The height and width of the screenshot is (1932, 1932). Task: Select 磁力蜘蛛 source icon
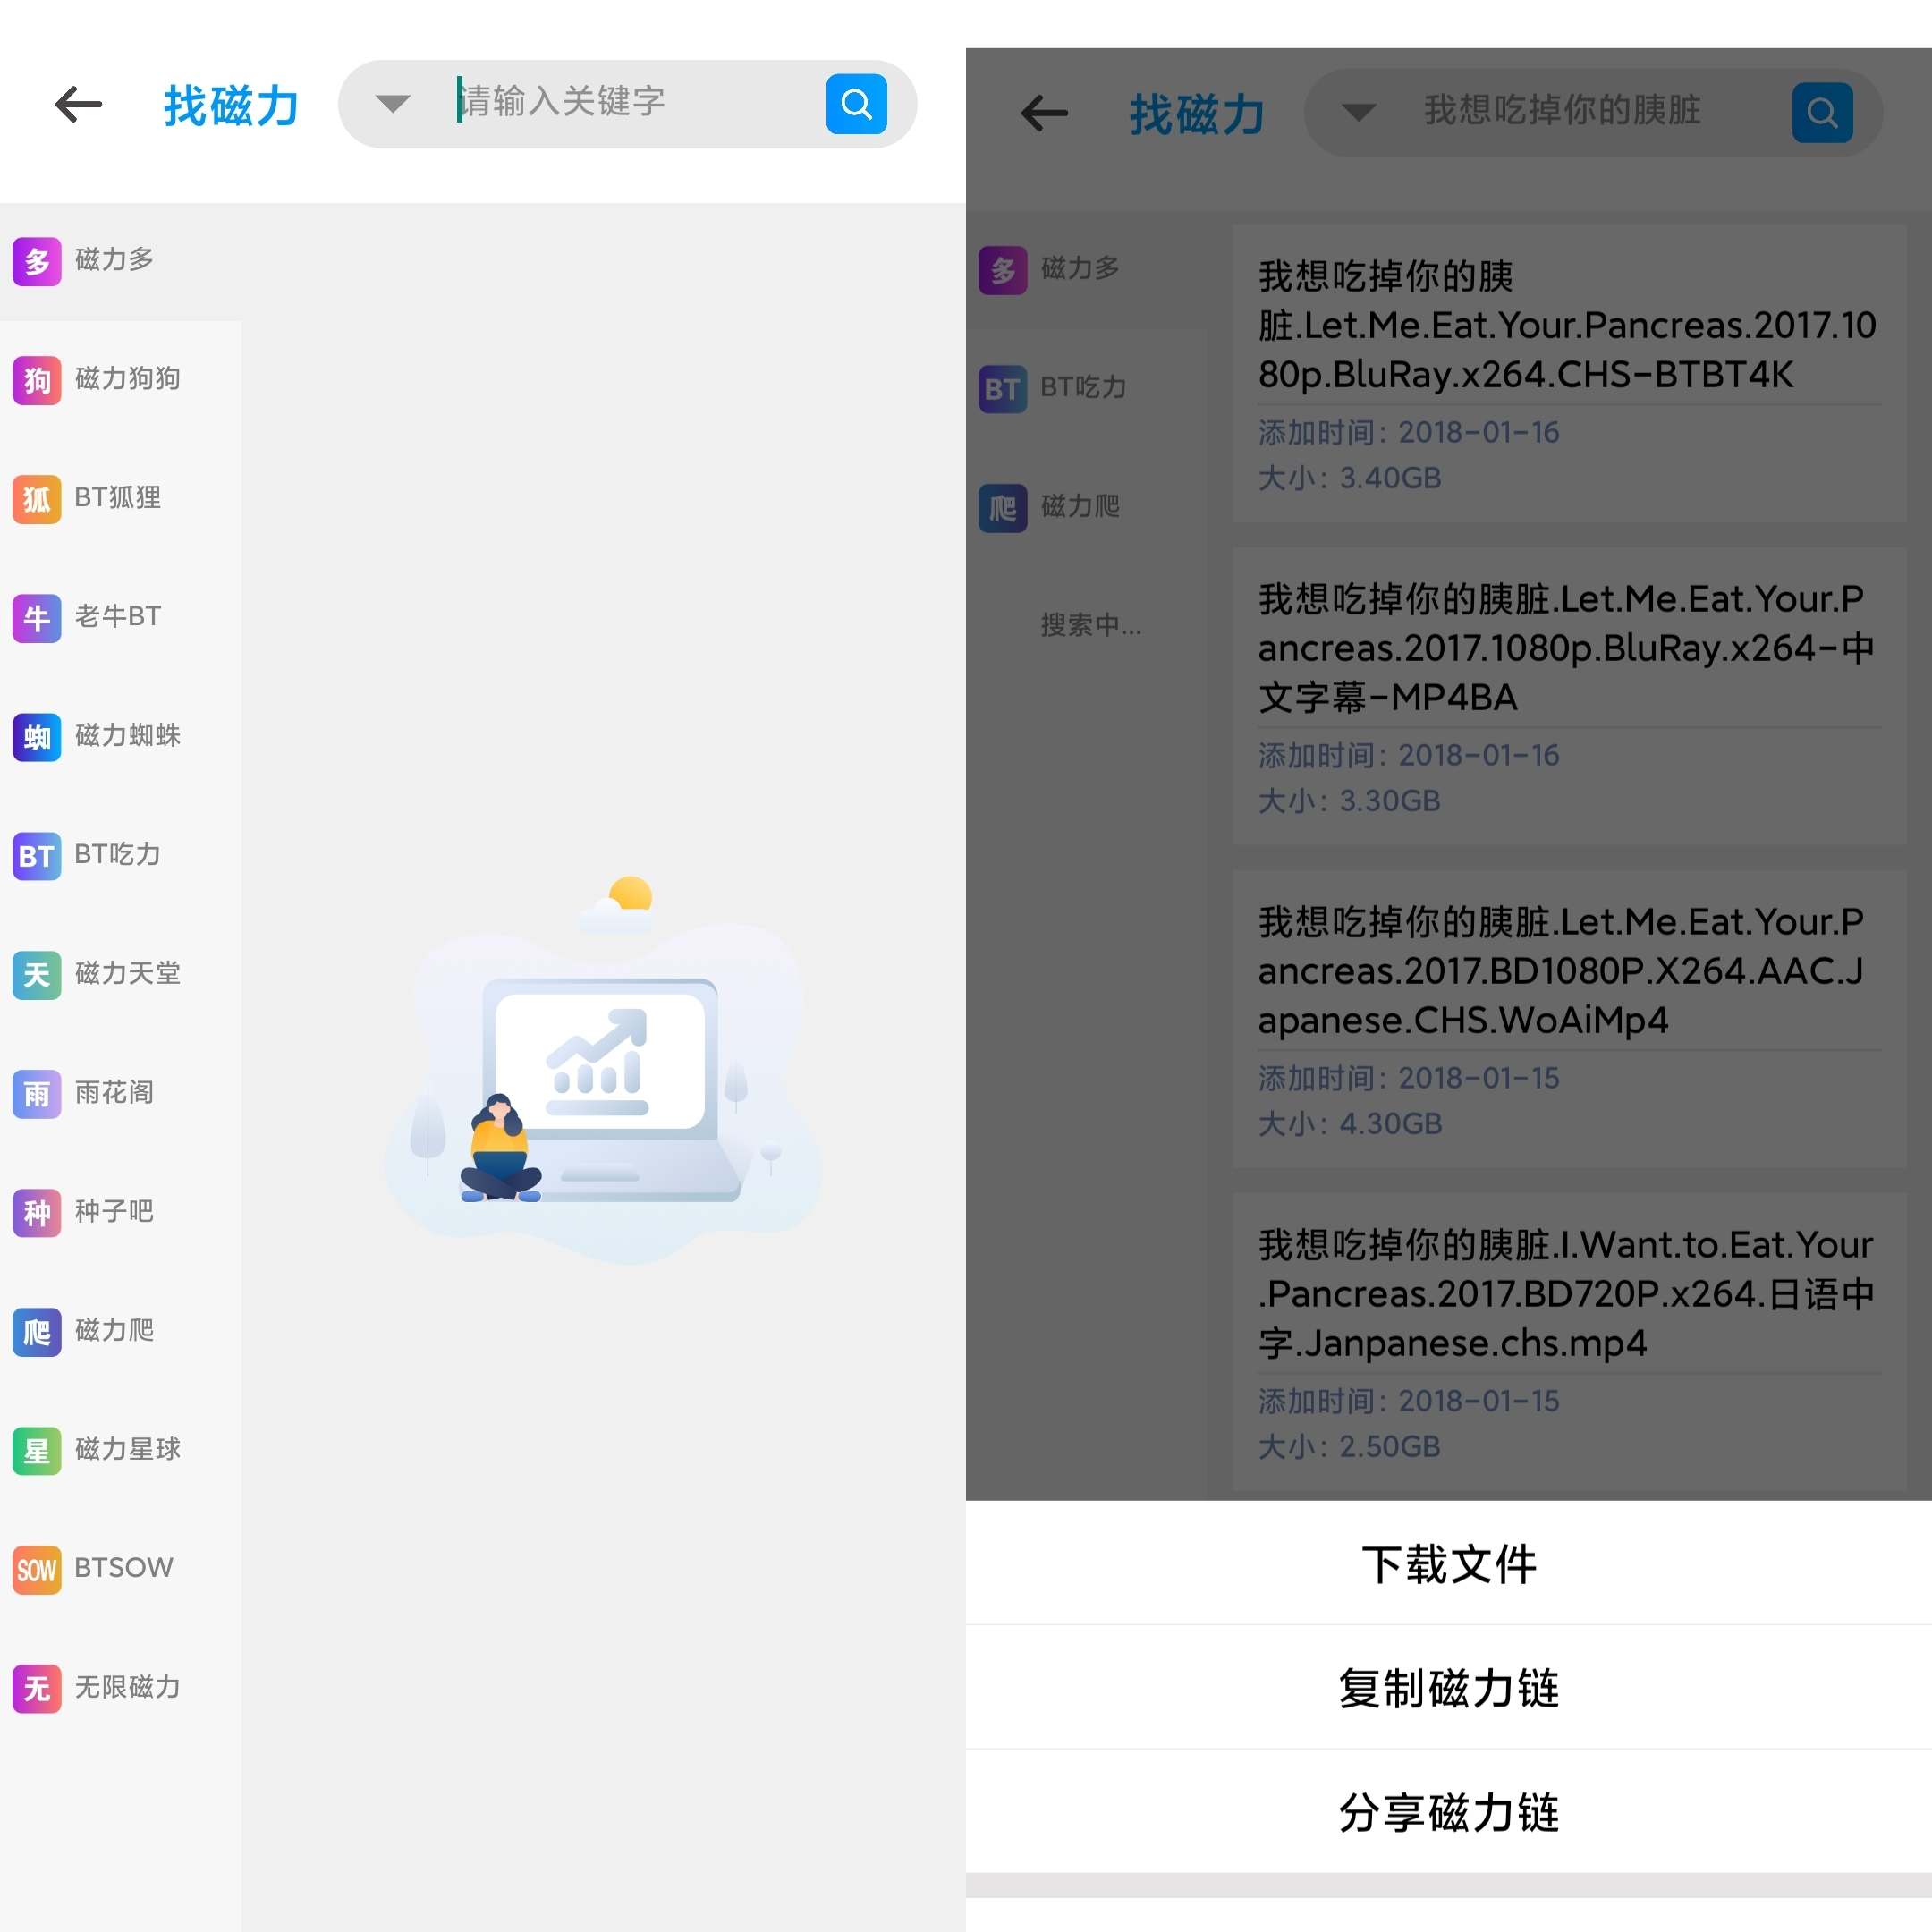pos(37,737)
